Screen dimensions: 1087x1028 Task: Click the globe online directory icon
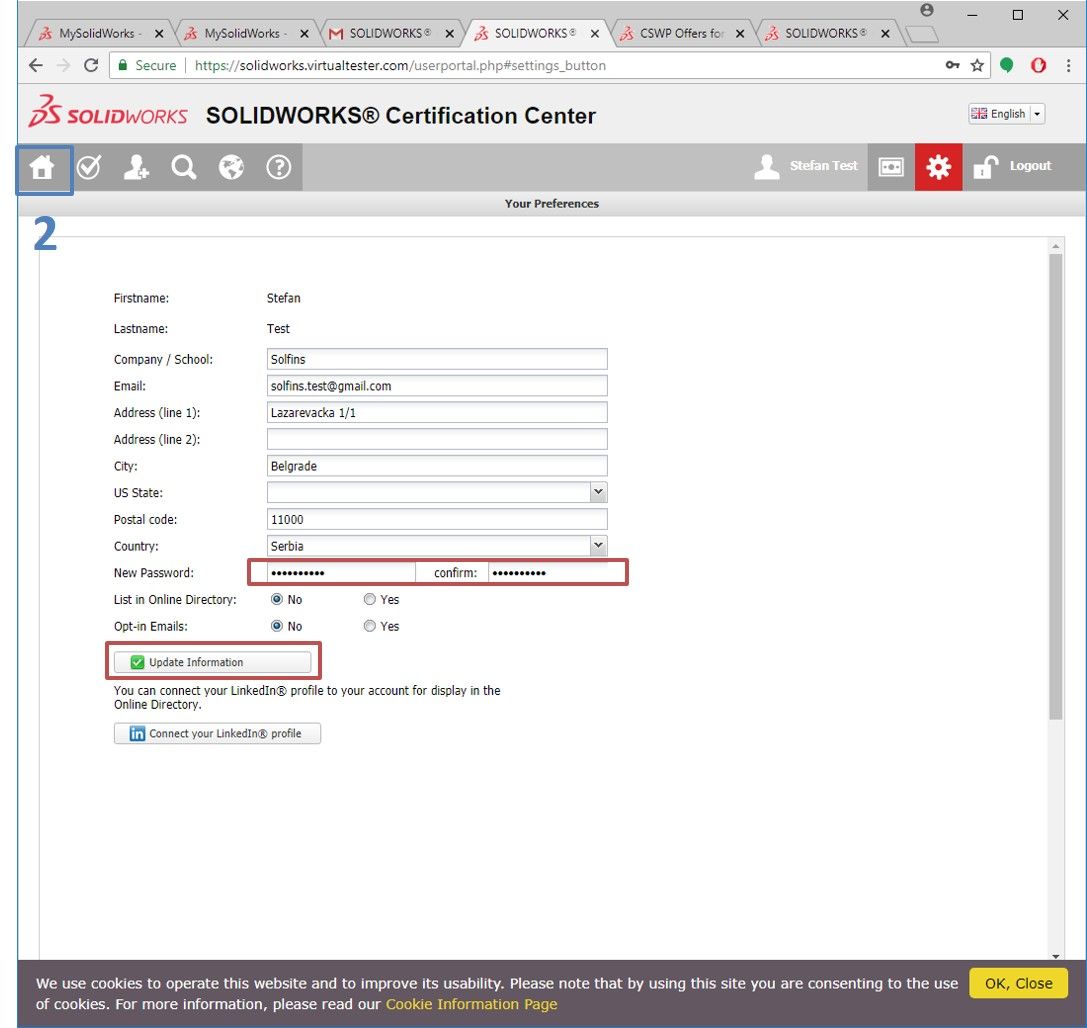point(230,167)
